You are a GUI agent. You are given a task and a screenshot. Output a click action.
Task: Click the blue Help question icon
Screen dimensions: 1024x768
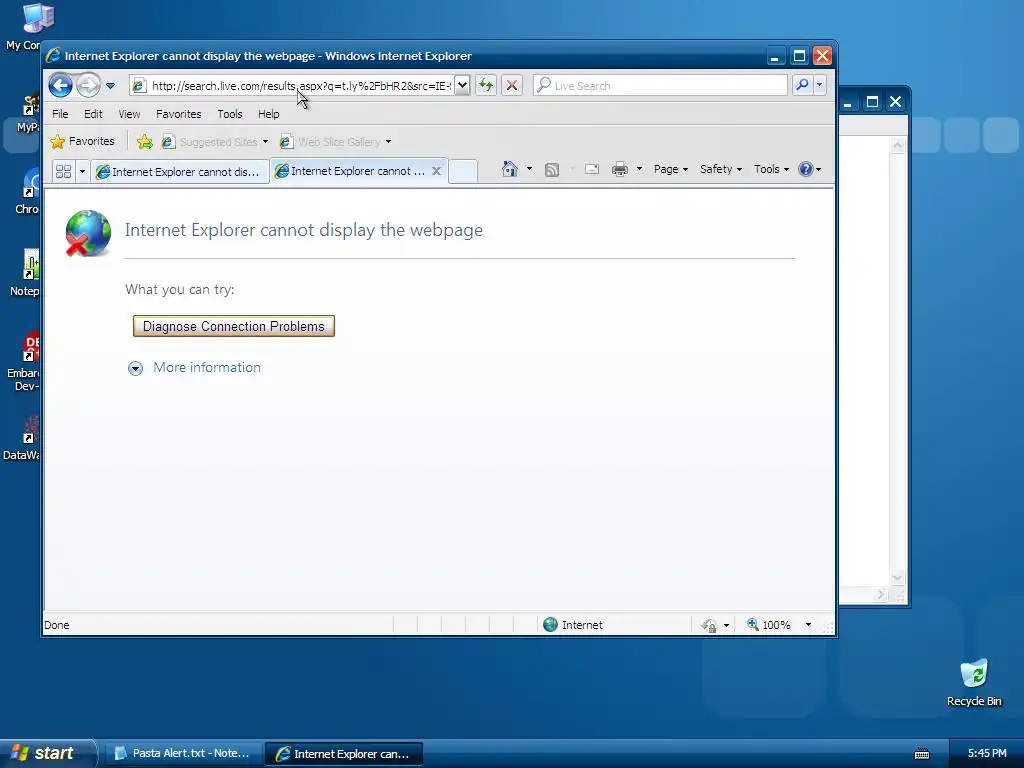point(806,169)
